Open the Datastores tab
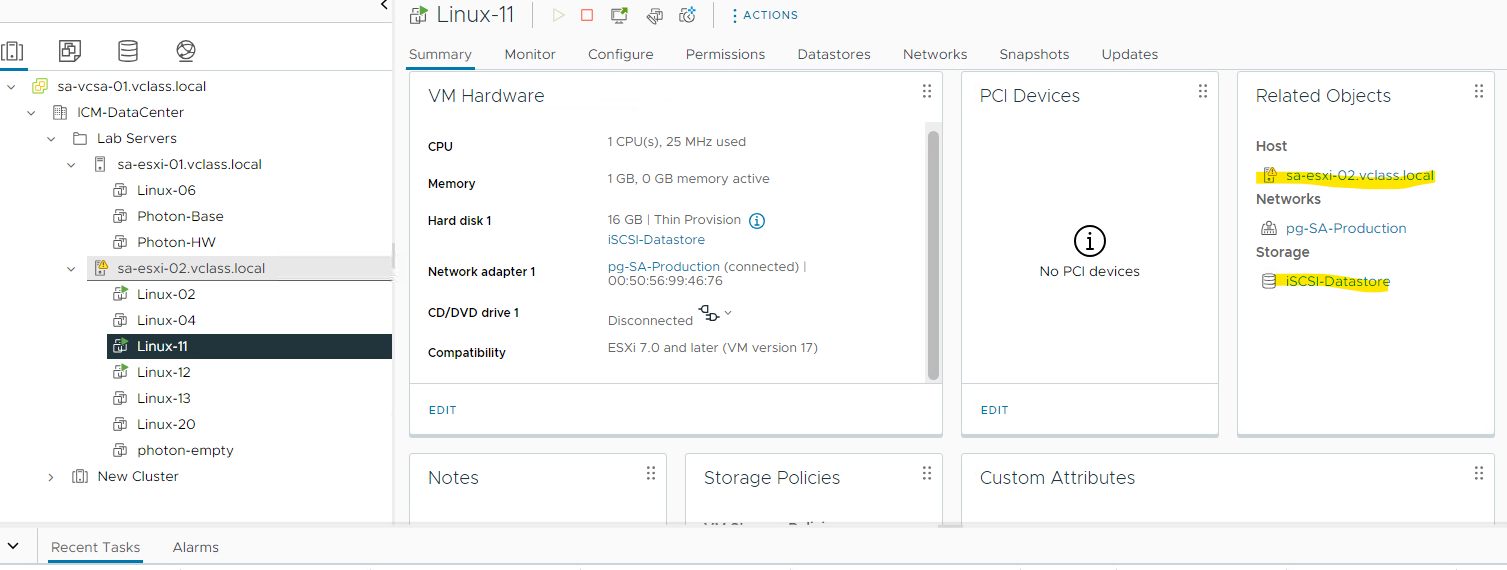Screen dimensions: 1507x570 tap(834, 55)
